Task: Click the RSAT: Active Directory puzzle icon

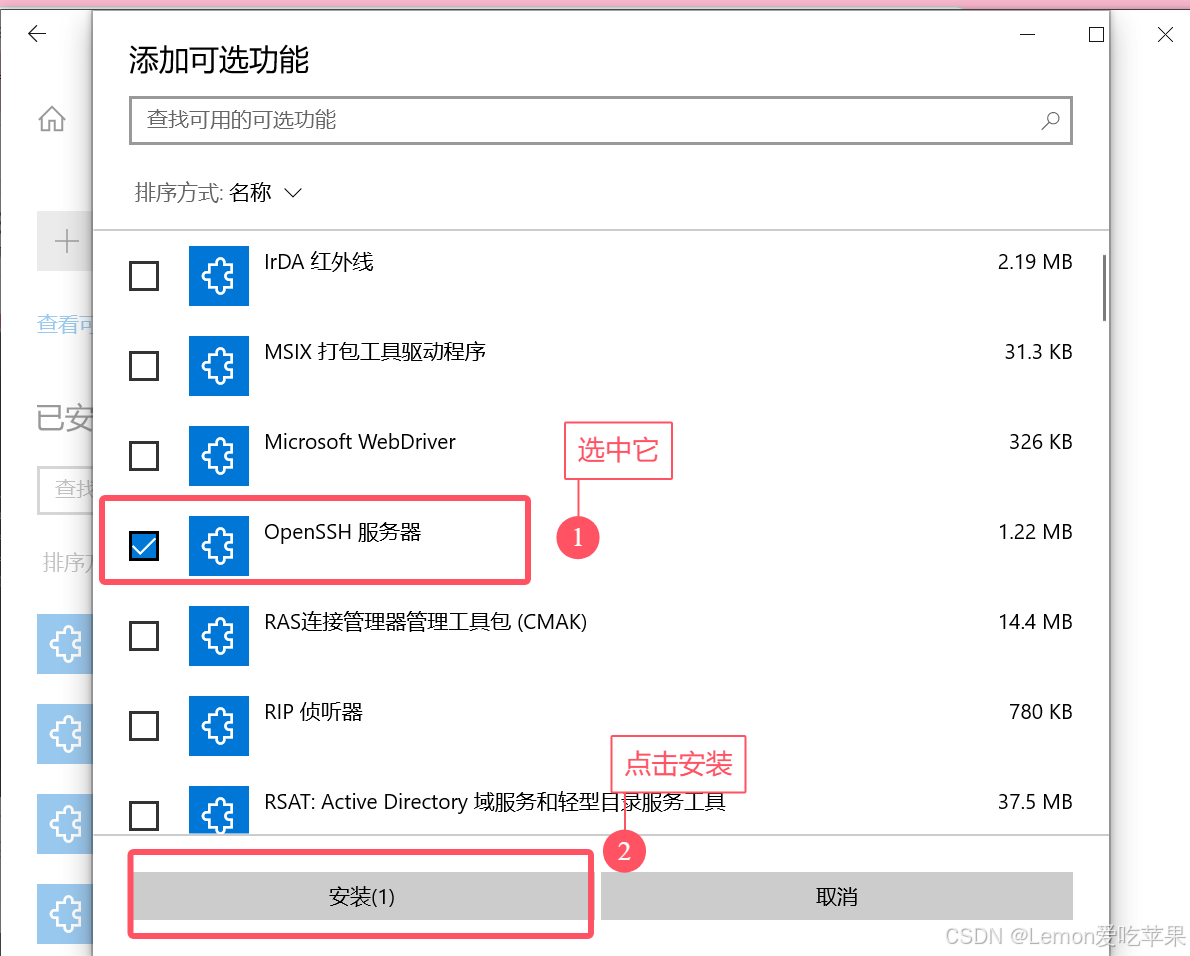Action: pyautogui.click(x=219, y=810)
